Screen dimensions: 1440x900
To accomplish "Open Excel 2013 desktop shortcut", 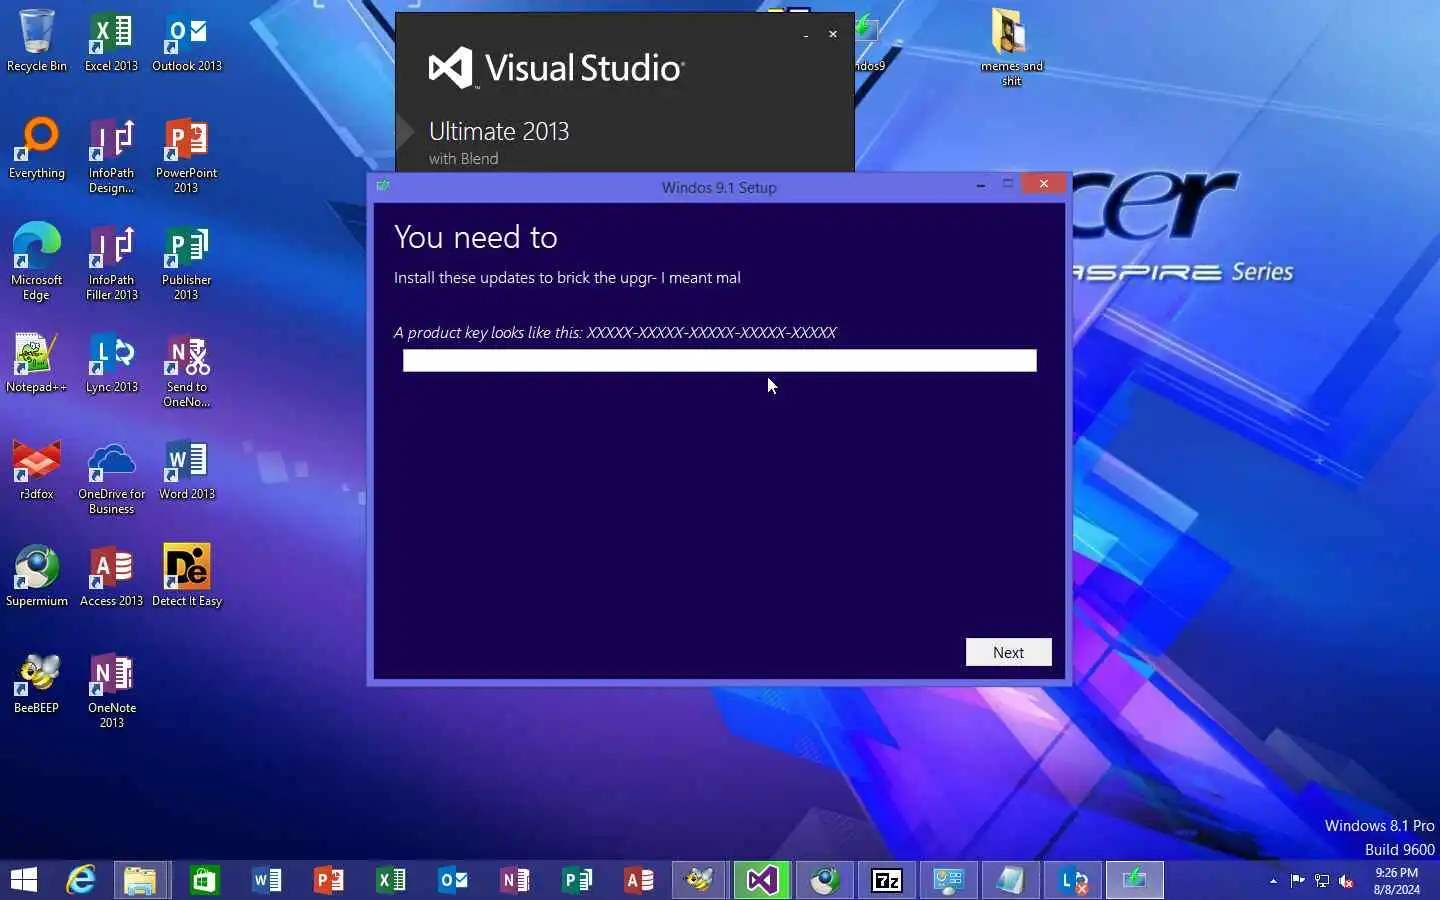I will tap(111, 41).
